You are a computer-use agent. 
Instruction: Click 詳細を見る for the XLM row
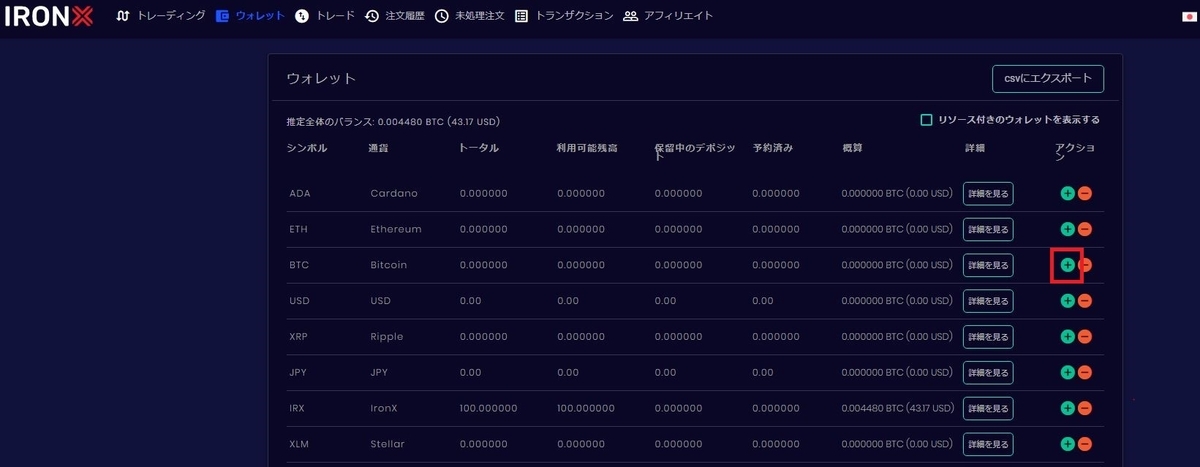pyautogui.click(x=988, y=444)
